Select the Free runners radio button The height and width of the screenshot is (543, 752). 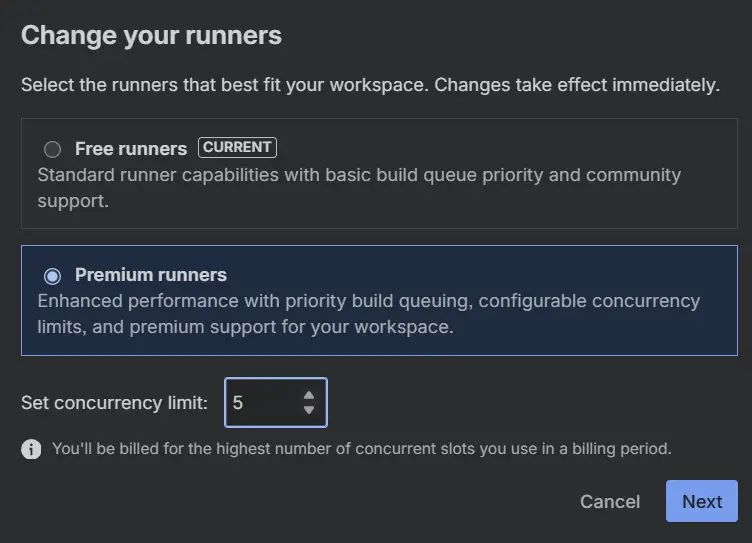click(52, 149)
